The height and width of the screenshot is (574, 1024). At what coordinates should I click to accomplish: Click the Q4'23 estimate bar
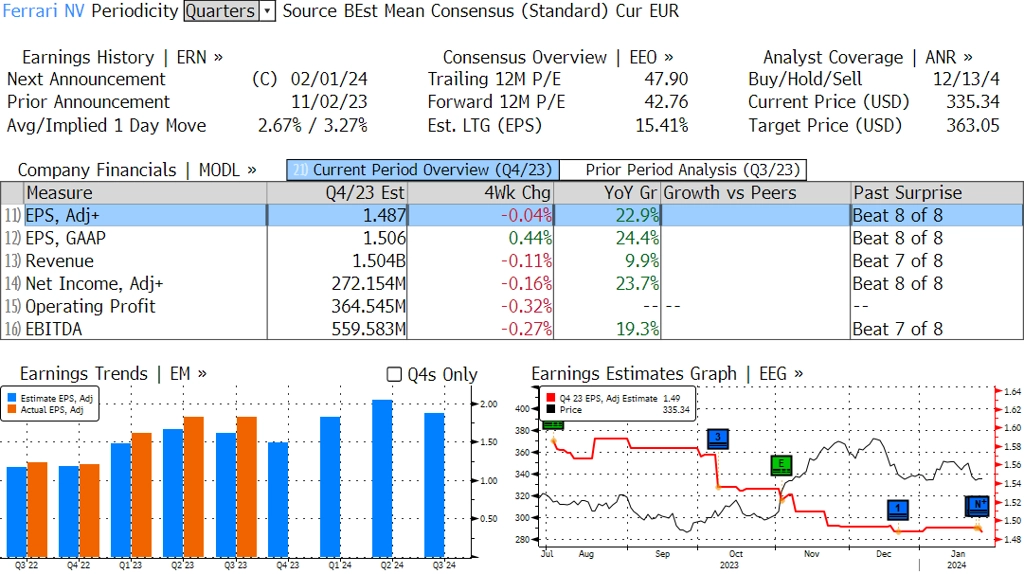tap(278, 500)
